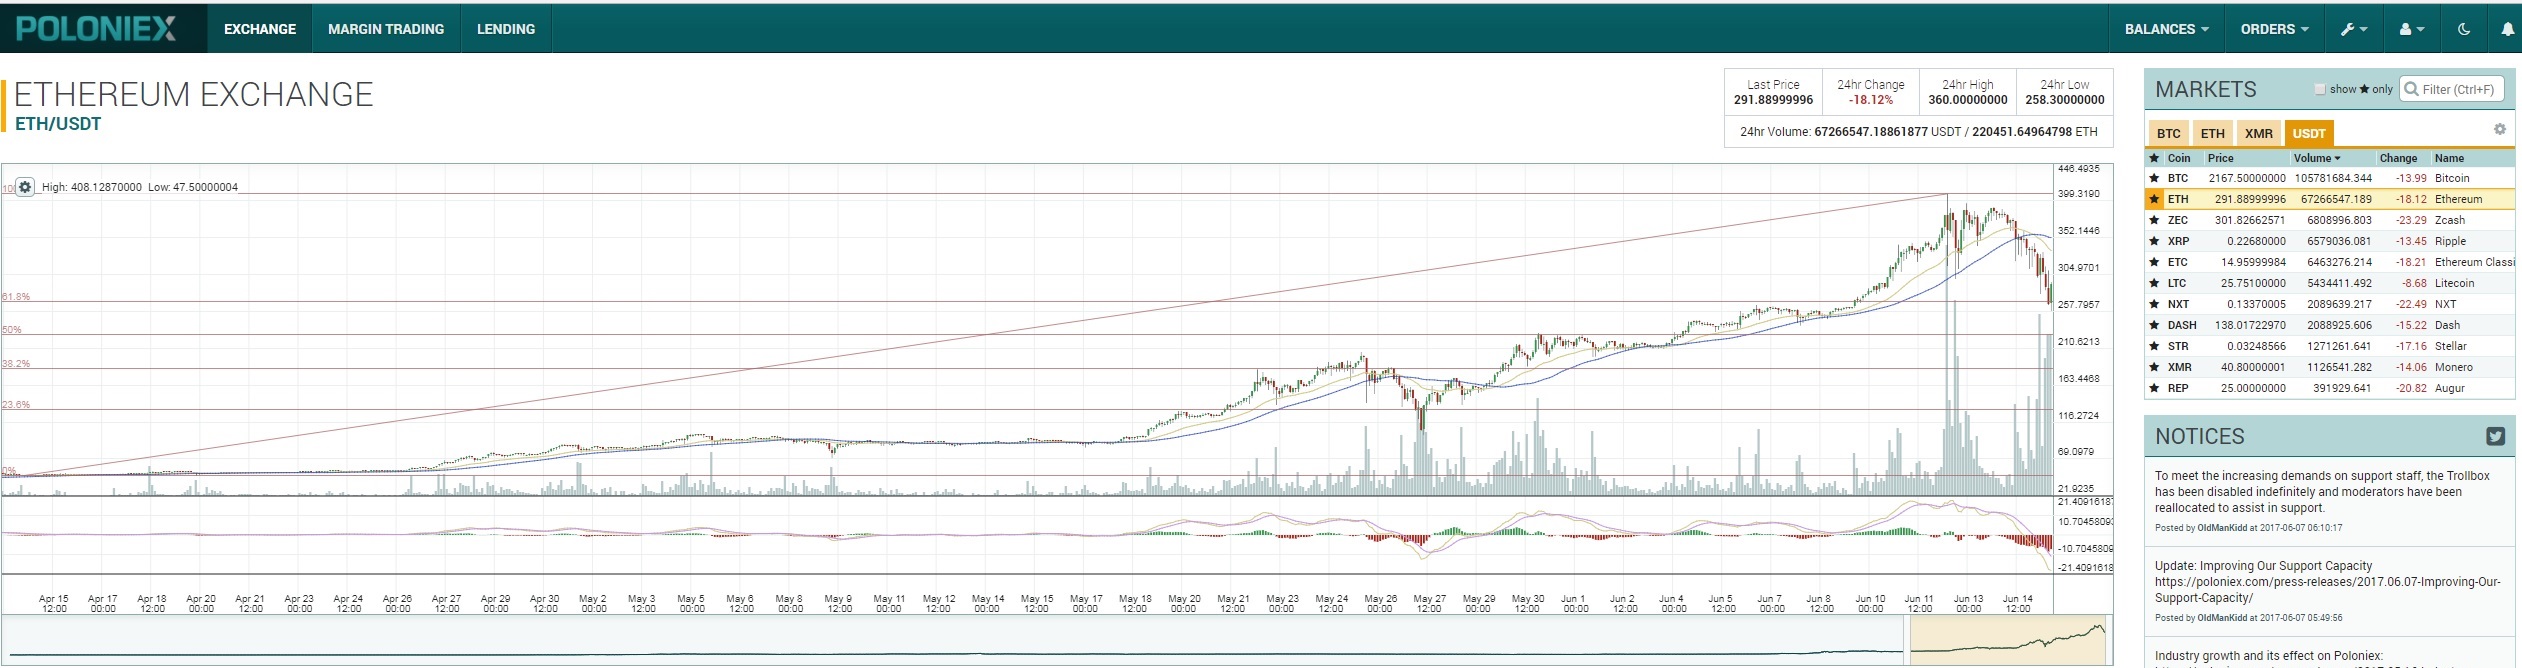Image resolution: width=2522 pixels, height=668 pixels.
Task: Click the 24hr Volume figures line
Action: point(1919,132)
